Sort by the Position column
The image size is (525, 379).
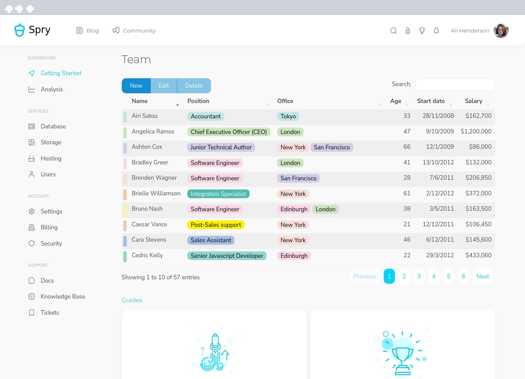click(228, 101)
